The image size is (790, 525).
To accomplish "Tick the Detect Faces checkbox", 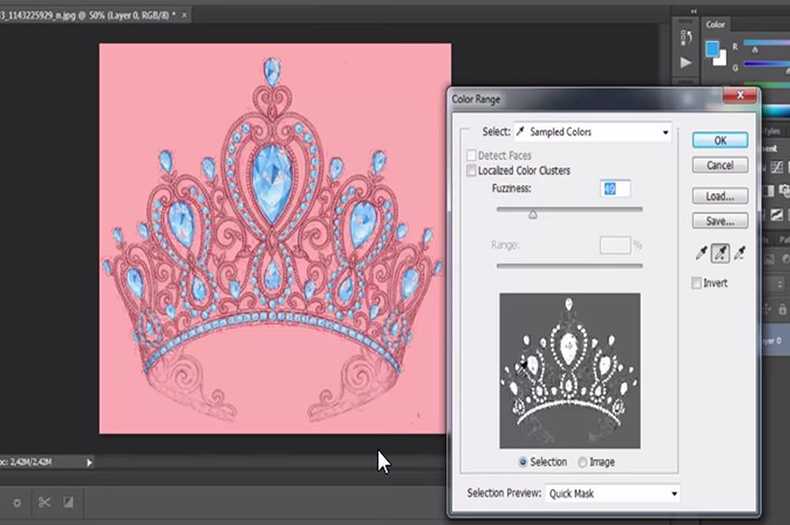I will (x=472, y=155).
